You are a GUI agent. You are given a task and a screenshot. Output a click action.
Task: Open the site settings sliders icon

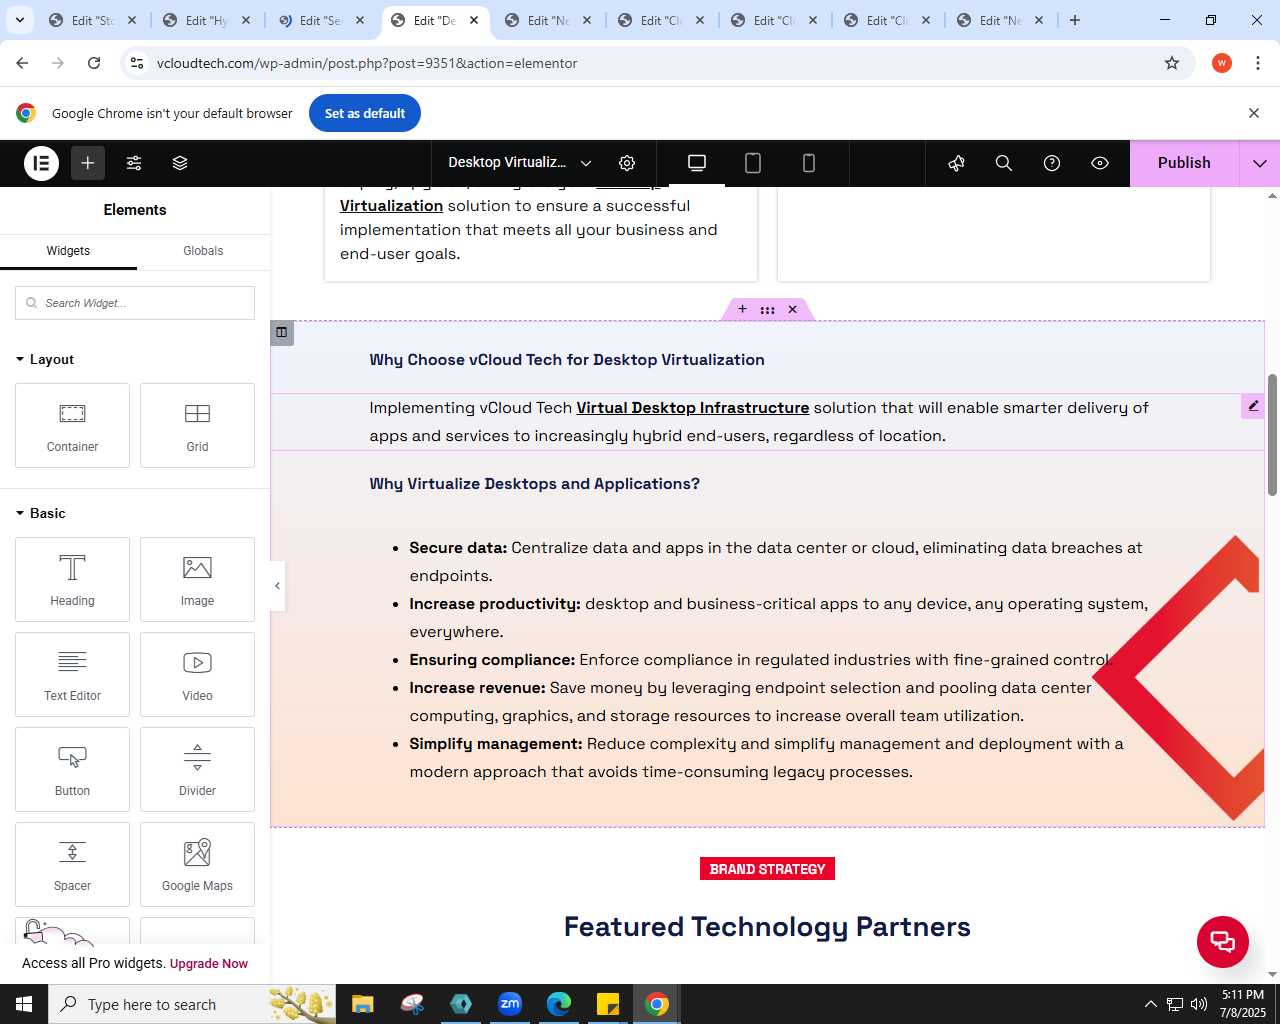[x=134, y=163]
